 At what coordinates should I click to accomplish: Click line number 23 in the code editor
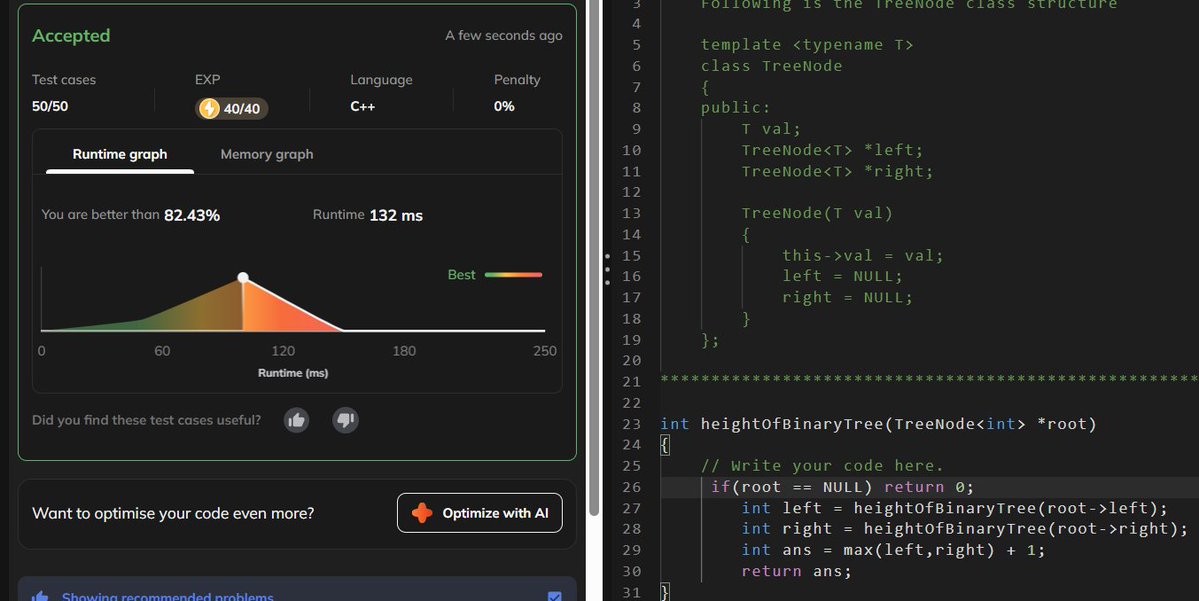click(631, 423)
